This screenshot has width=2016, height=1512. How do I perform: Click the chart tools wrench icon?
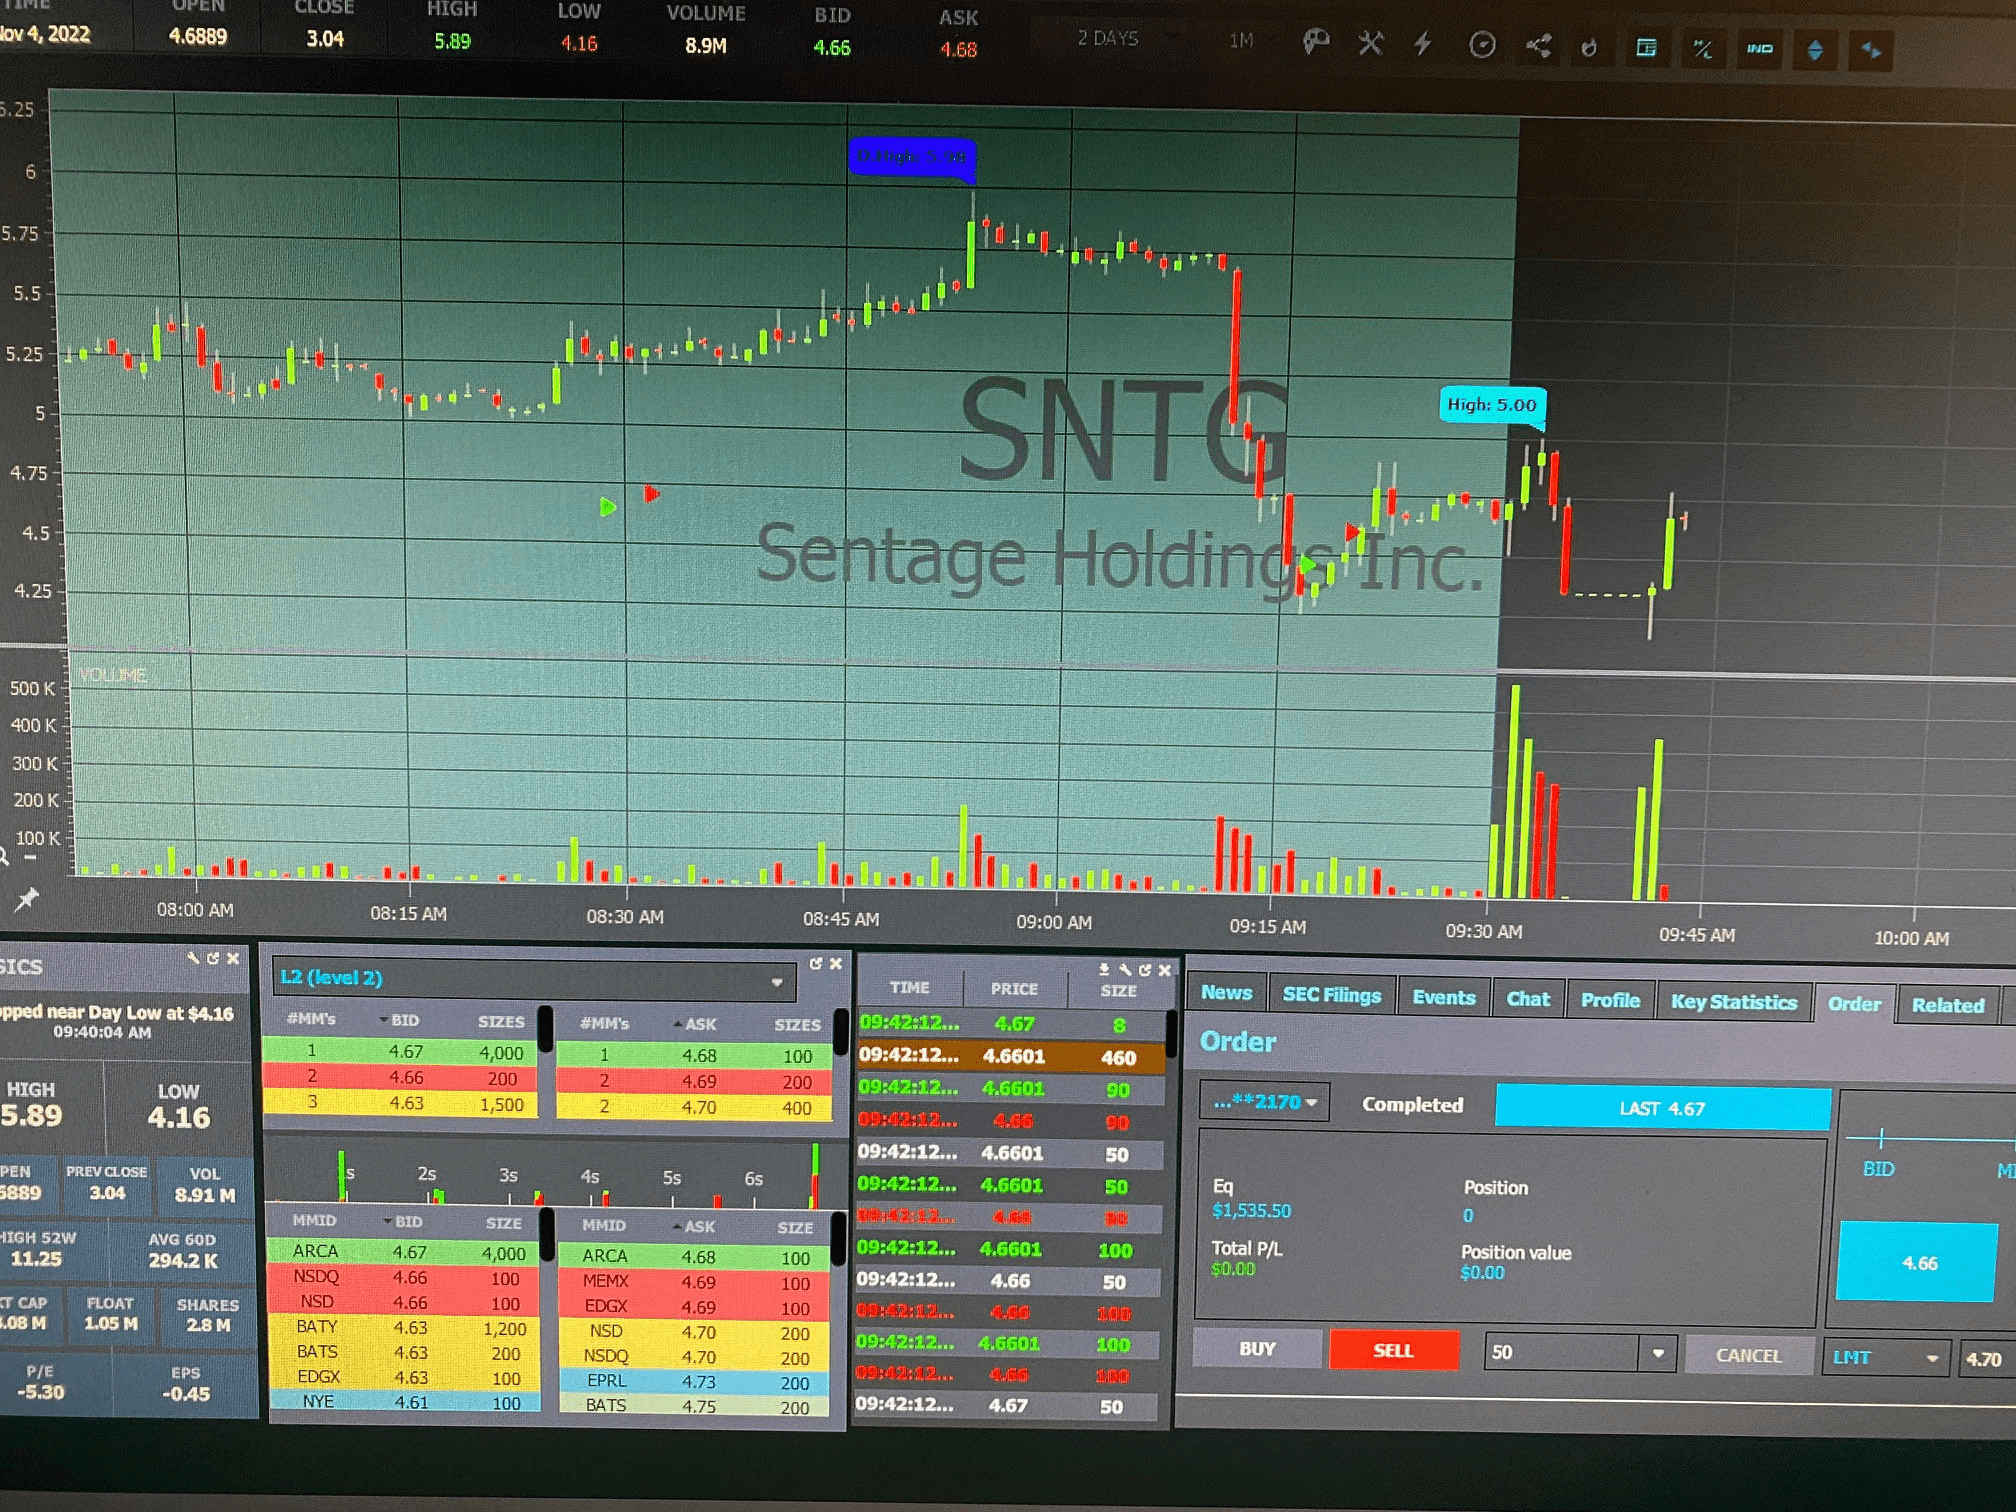pyautogui.click(x=1370, y=43)
